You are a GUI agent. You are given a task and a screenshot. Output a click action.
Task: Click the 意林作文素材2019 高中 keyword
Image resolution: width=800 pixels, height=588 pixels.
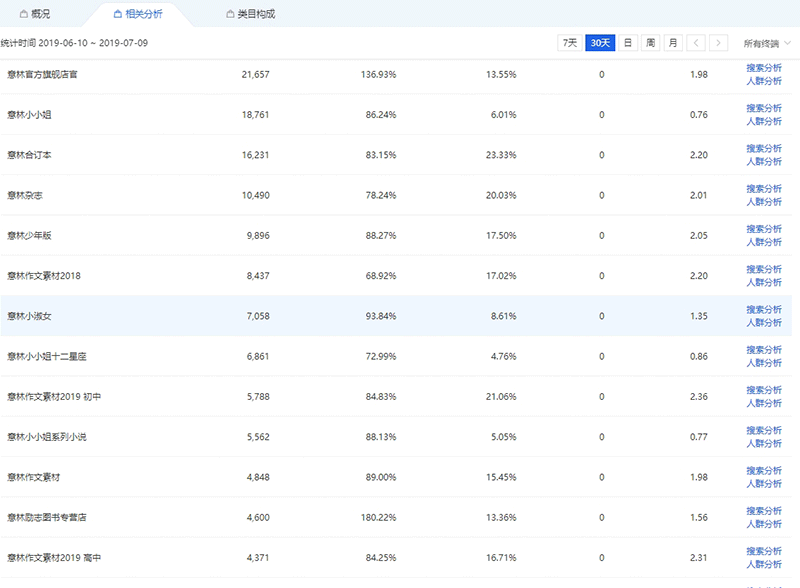point(54,558)
